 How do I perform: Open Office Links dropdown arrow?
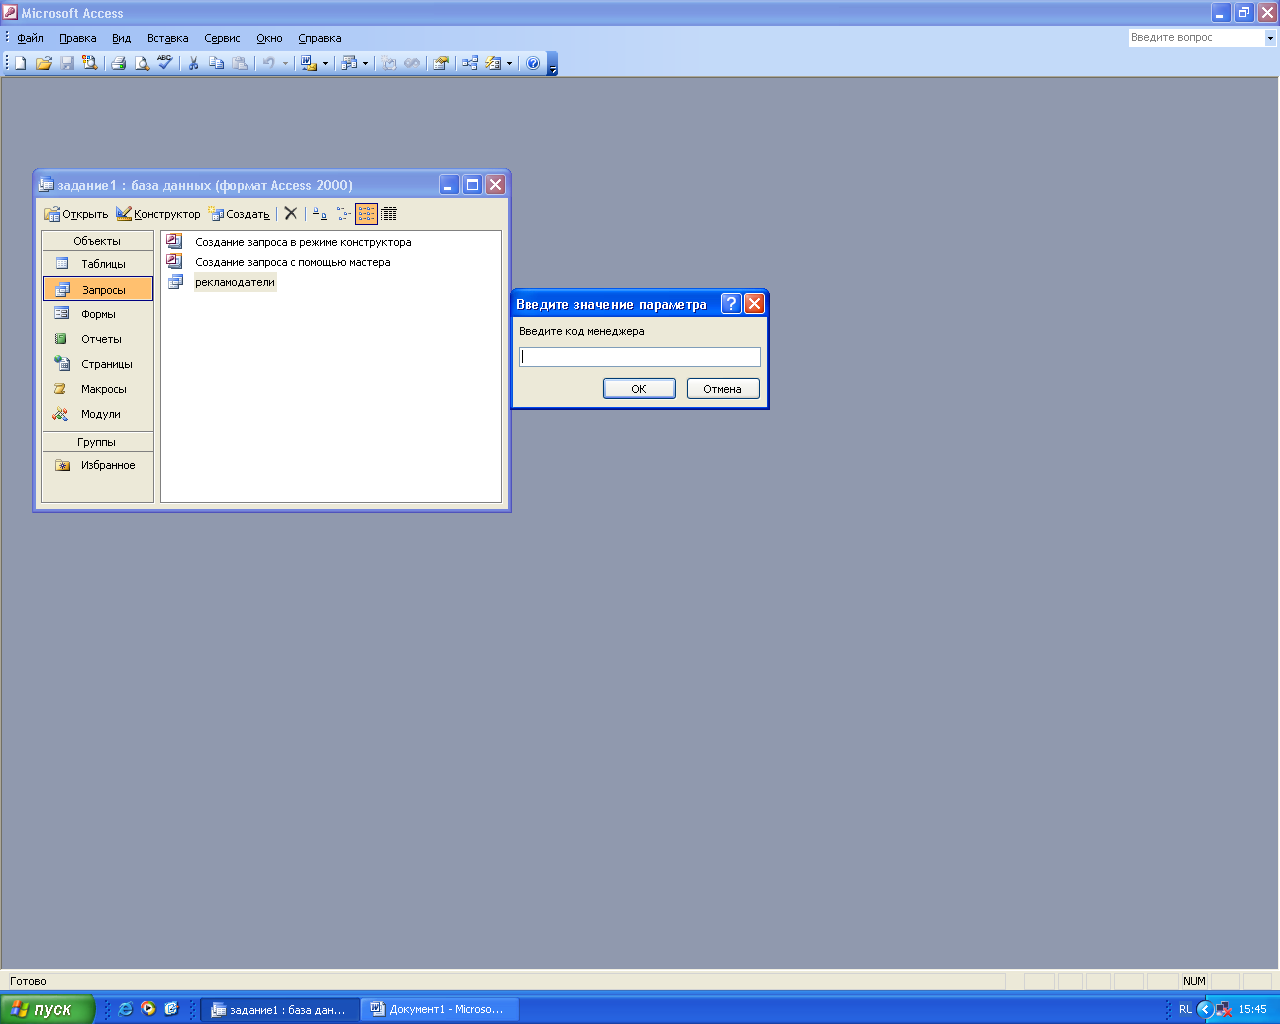pyautogui.click(x=325, y=63)
